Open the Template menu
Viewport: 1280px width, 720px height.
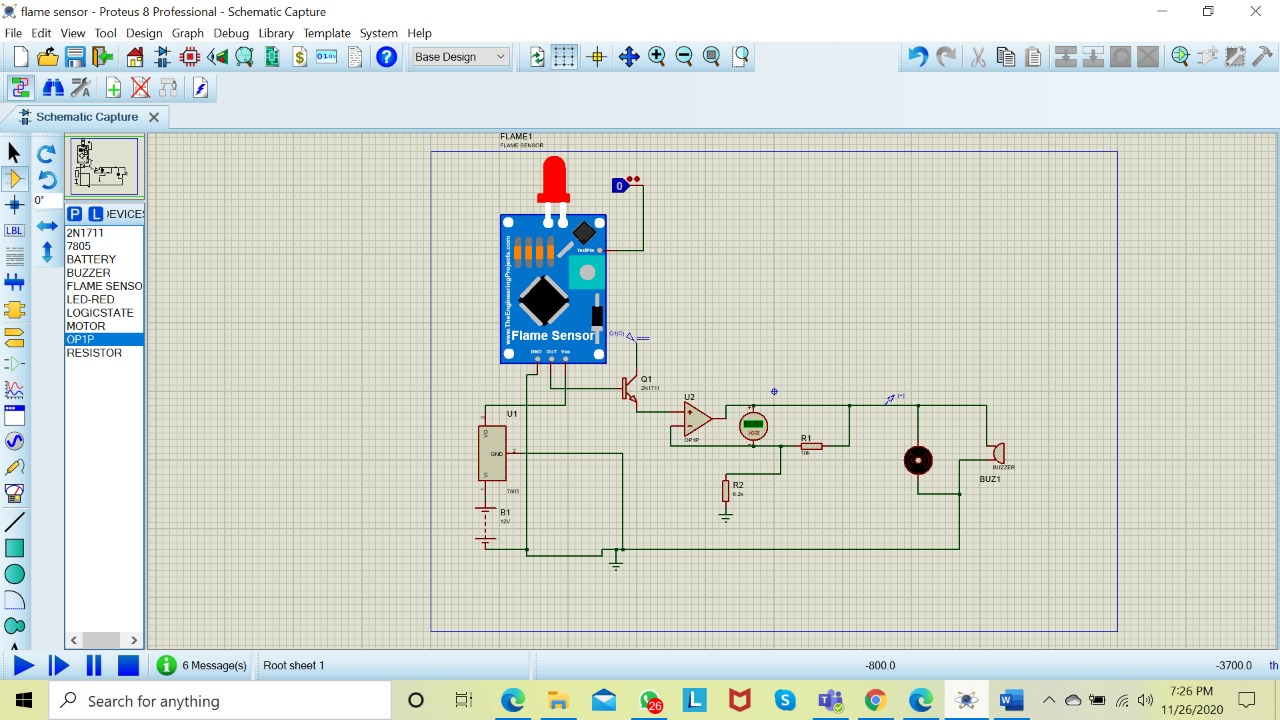coord(327,33)
